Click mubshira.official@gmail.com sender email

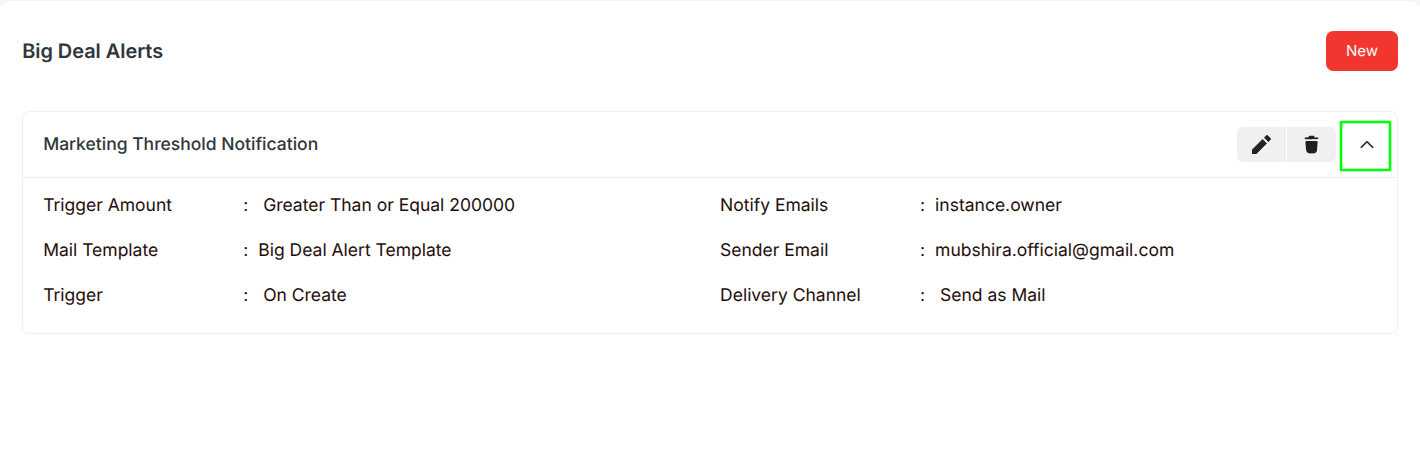coord(1054,250)
